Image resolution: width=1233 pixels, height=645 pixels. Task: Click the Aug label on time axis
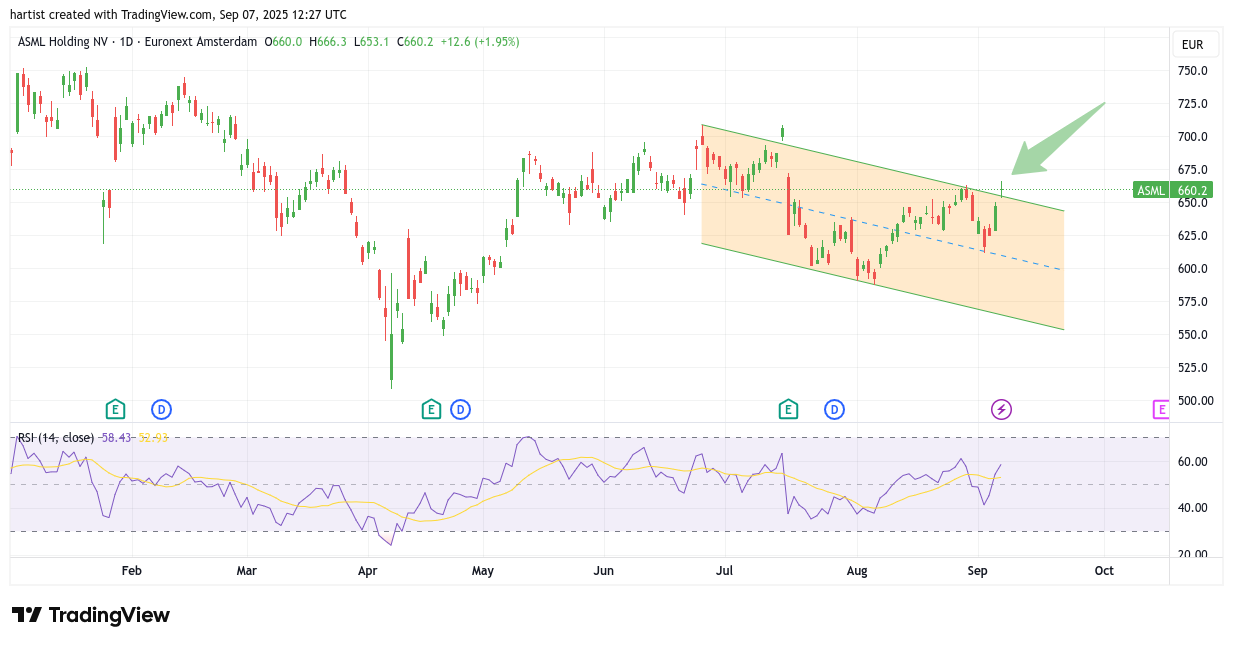(857, 571)
